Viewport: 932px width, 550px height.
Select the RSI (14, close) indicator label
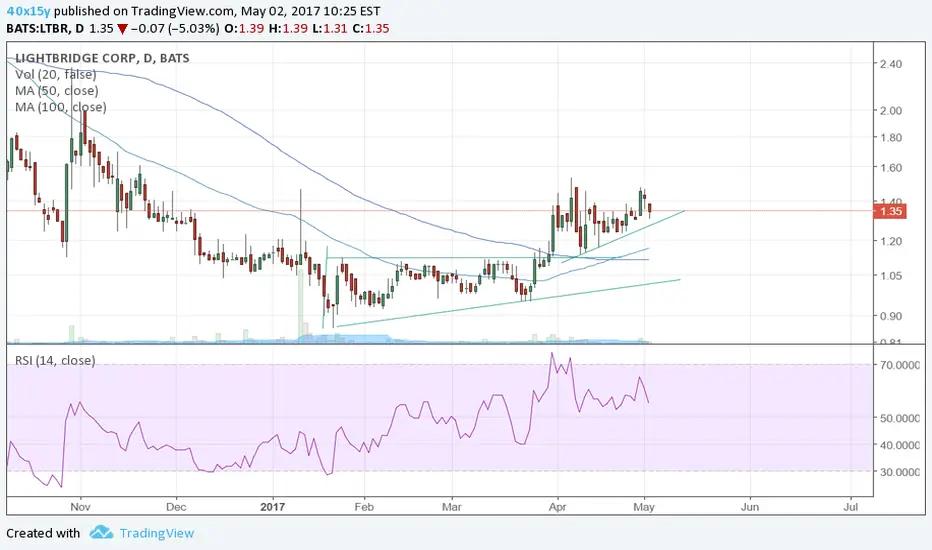coord(55,360)
